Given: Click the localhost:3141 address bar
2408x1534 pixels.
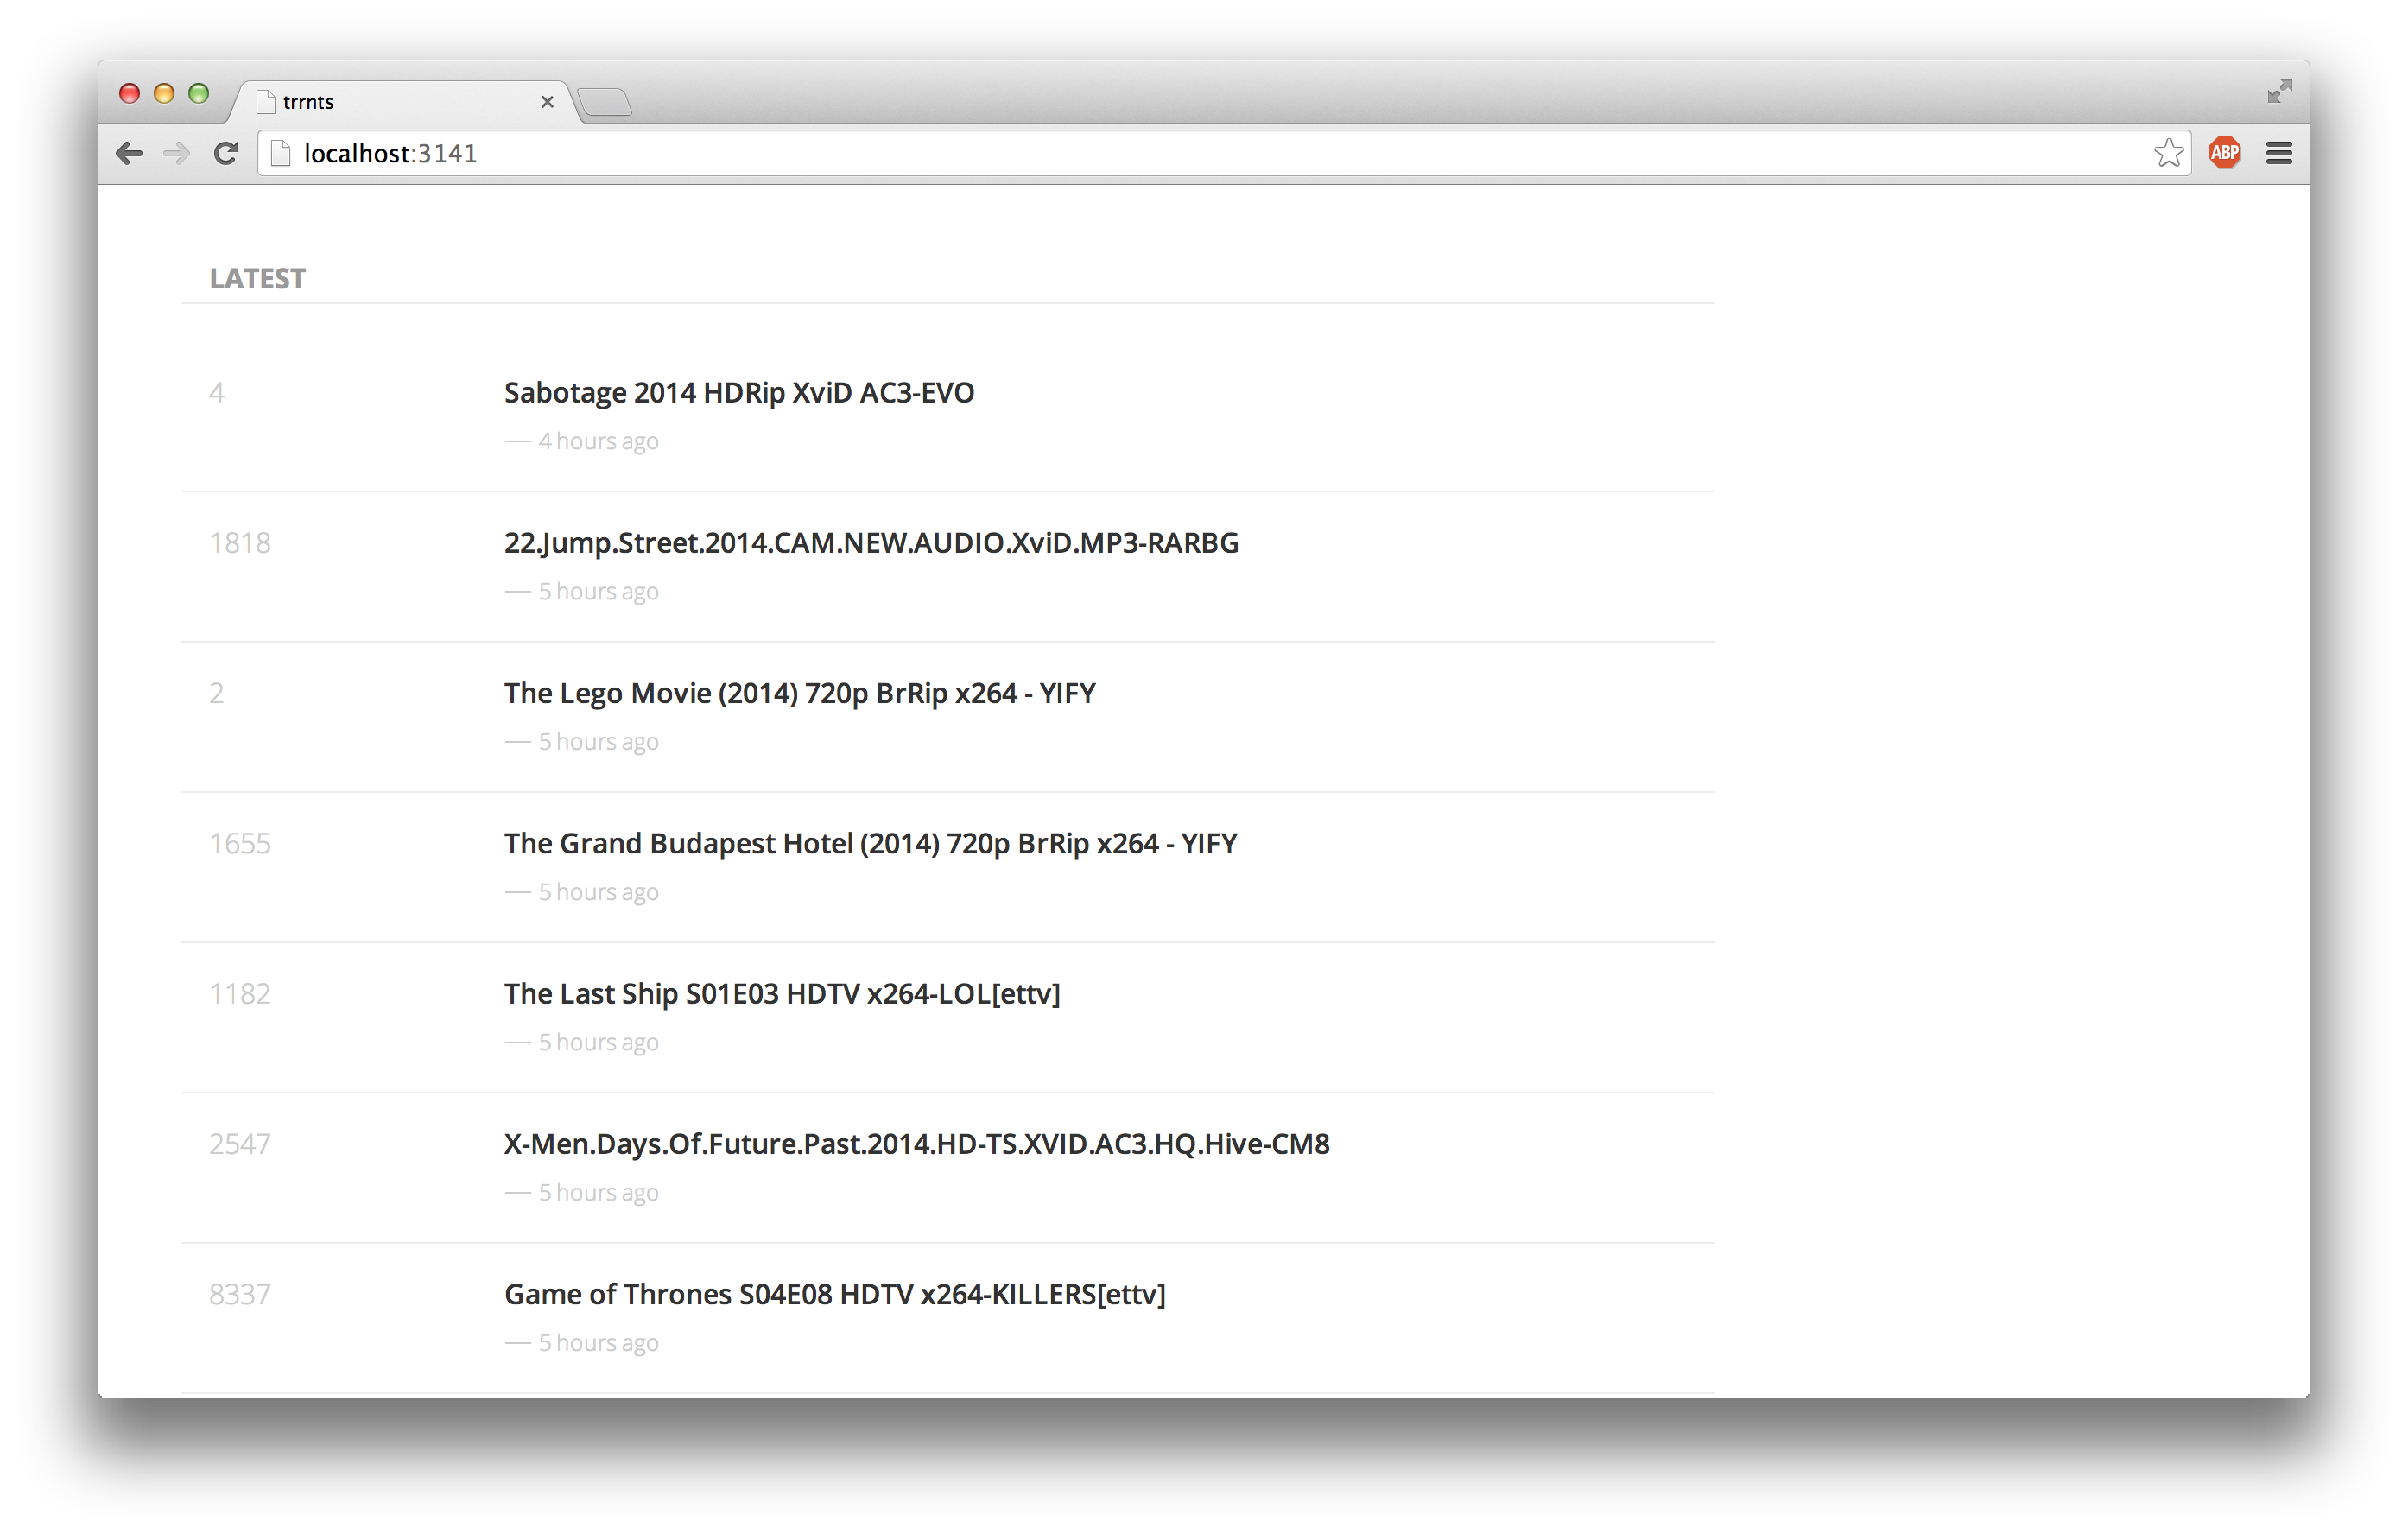Looking at the screenshot, I should tap(1200, 153).
